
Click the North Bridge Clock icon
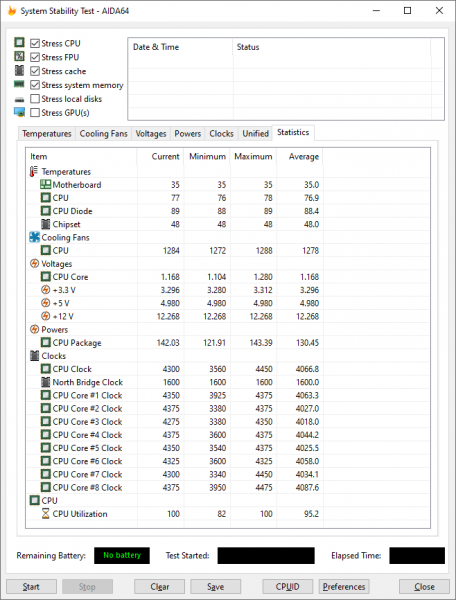[x=46, y=382]
